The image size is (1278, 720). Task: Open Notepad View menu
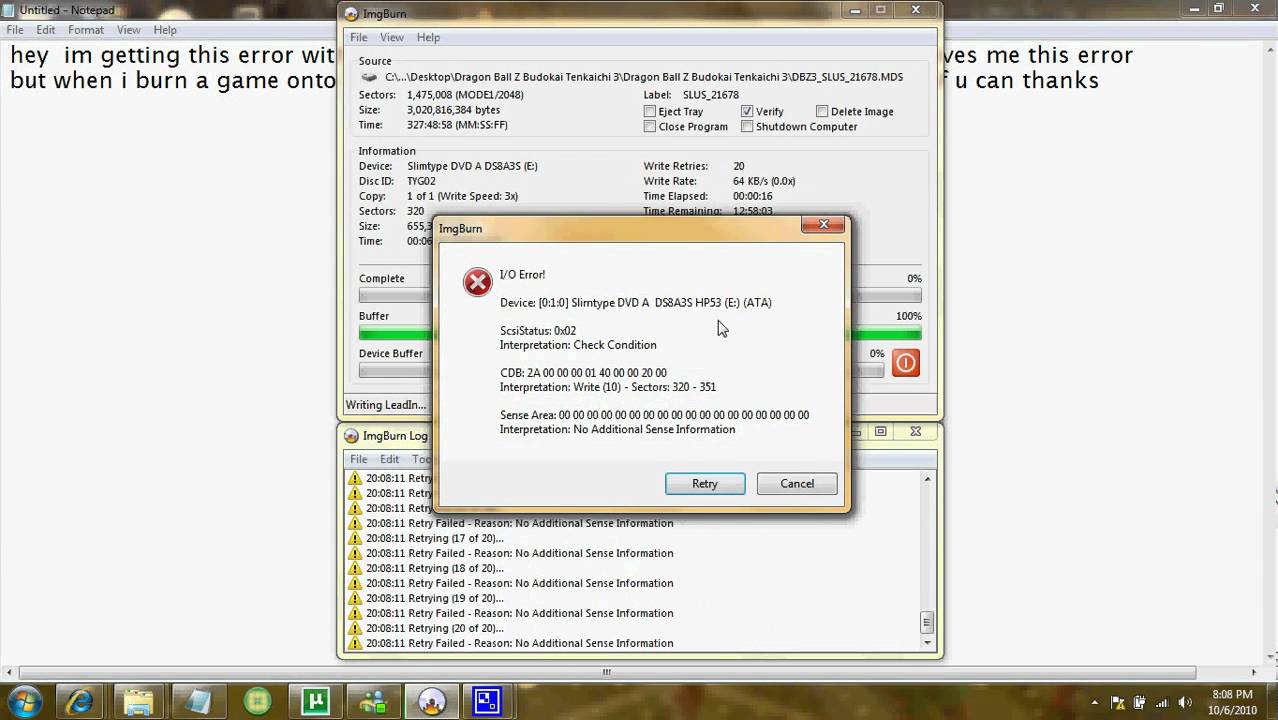click(128, 30)
